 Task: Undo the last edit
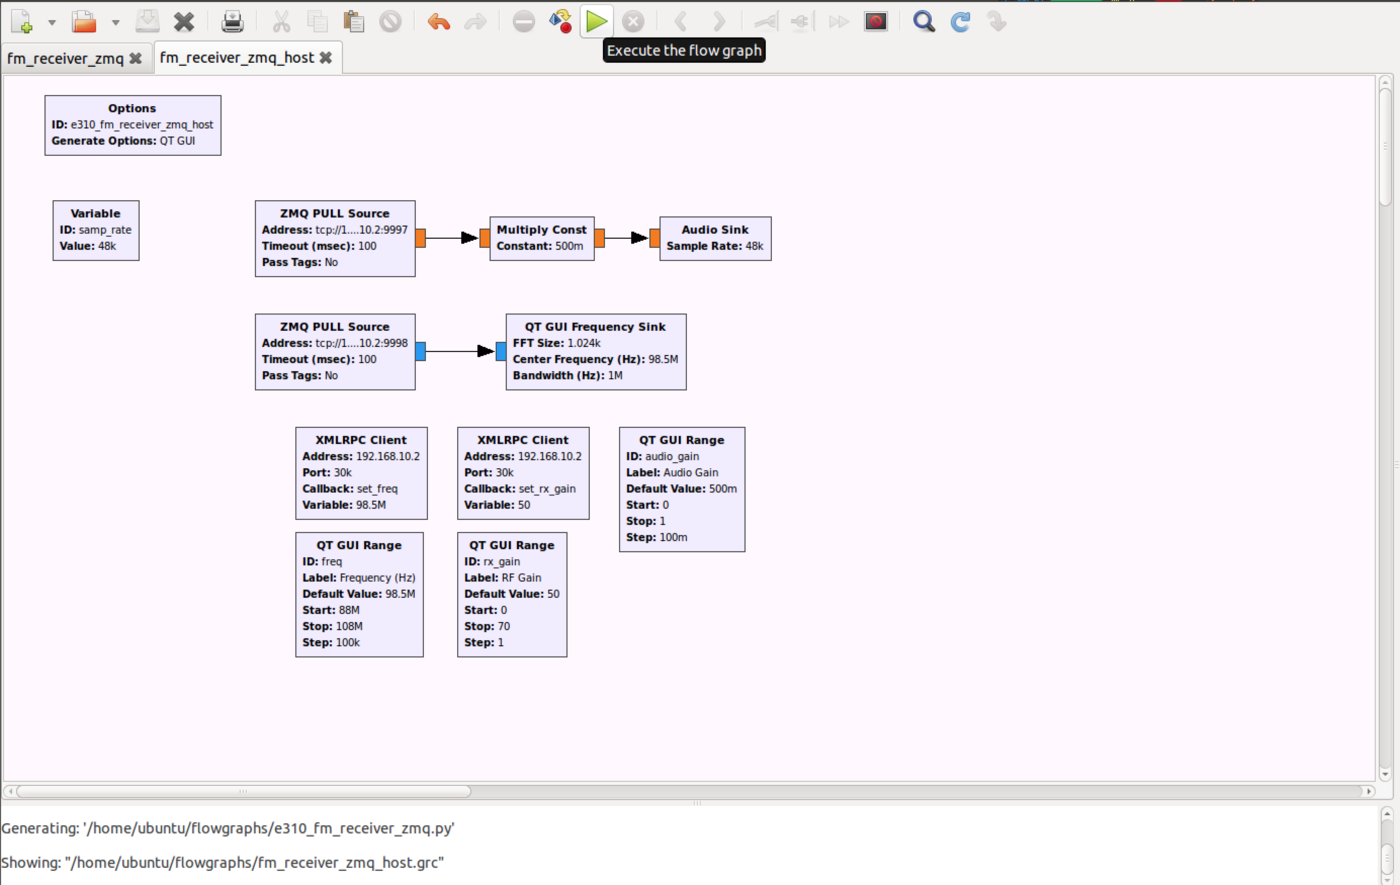pyautogui.click(x=438, y=21)
